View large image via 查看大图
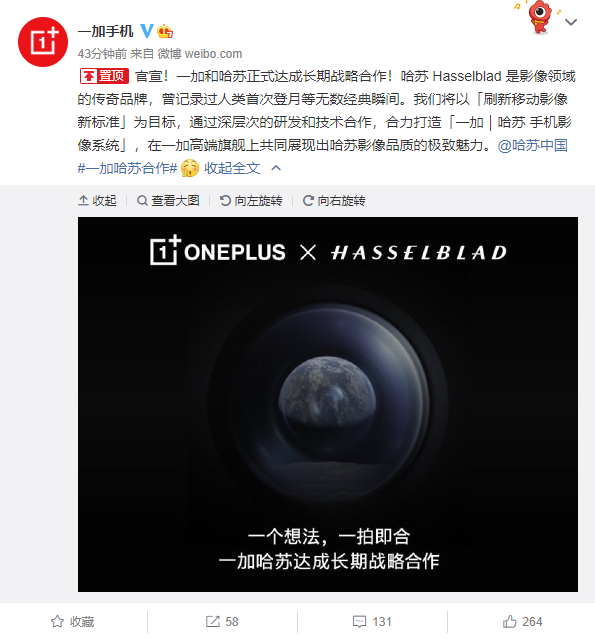The width and height of the screenshot is (595, 639). pos(168,201)
